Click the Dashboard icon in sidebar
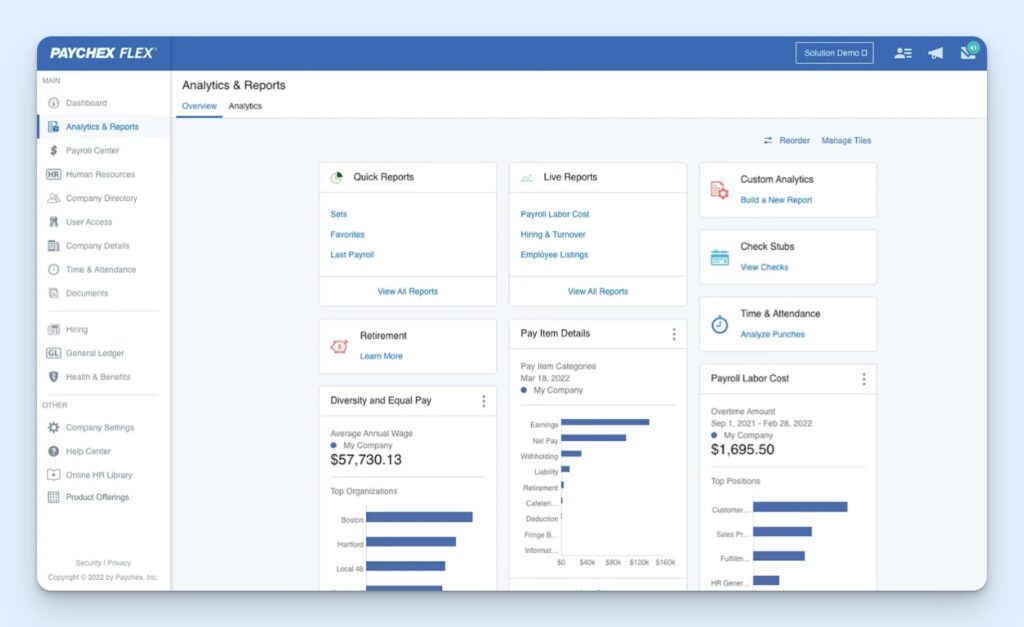The image size is (1024, 627). point(54,103)
